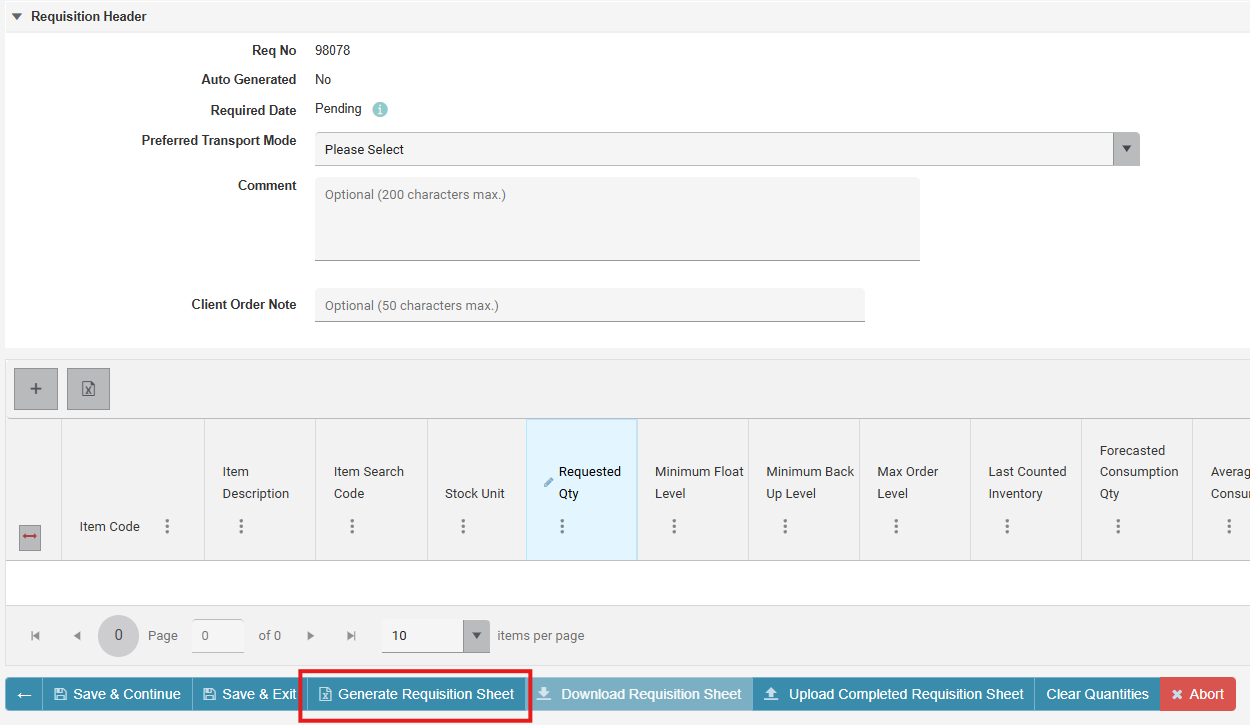Click Generate Requisition Sheet button
1250x725 pixels.
point(416,694)
